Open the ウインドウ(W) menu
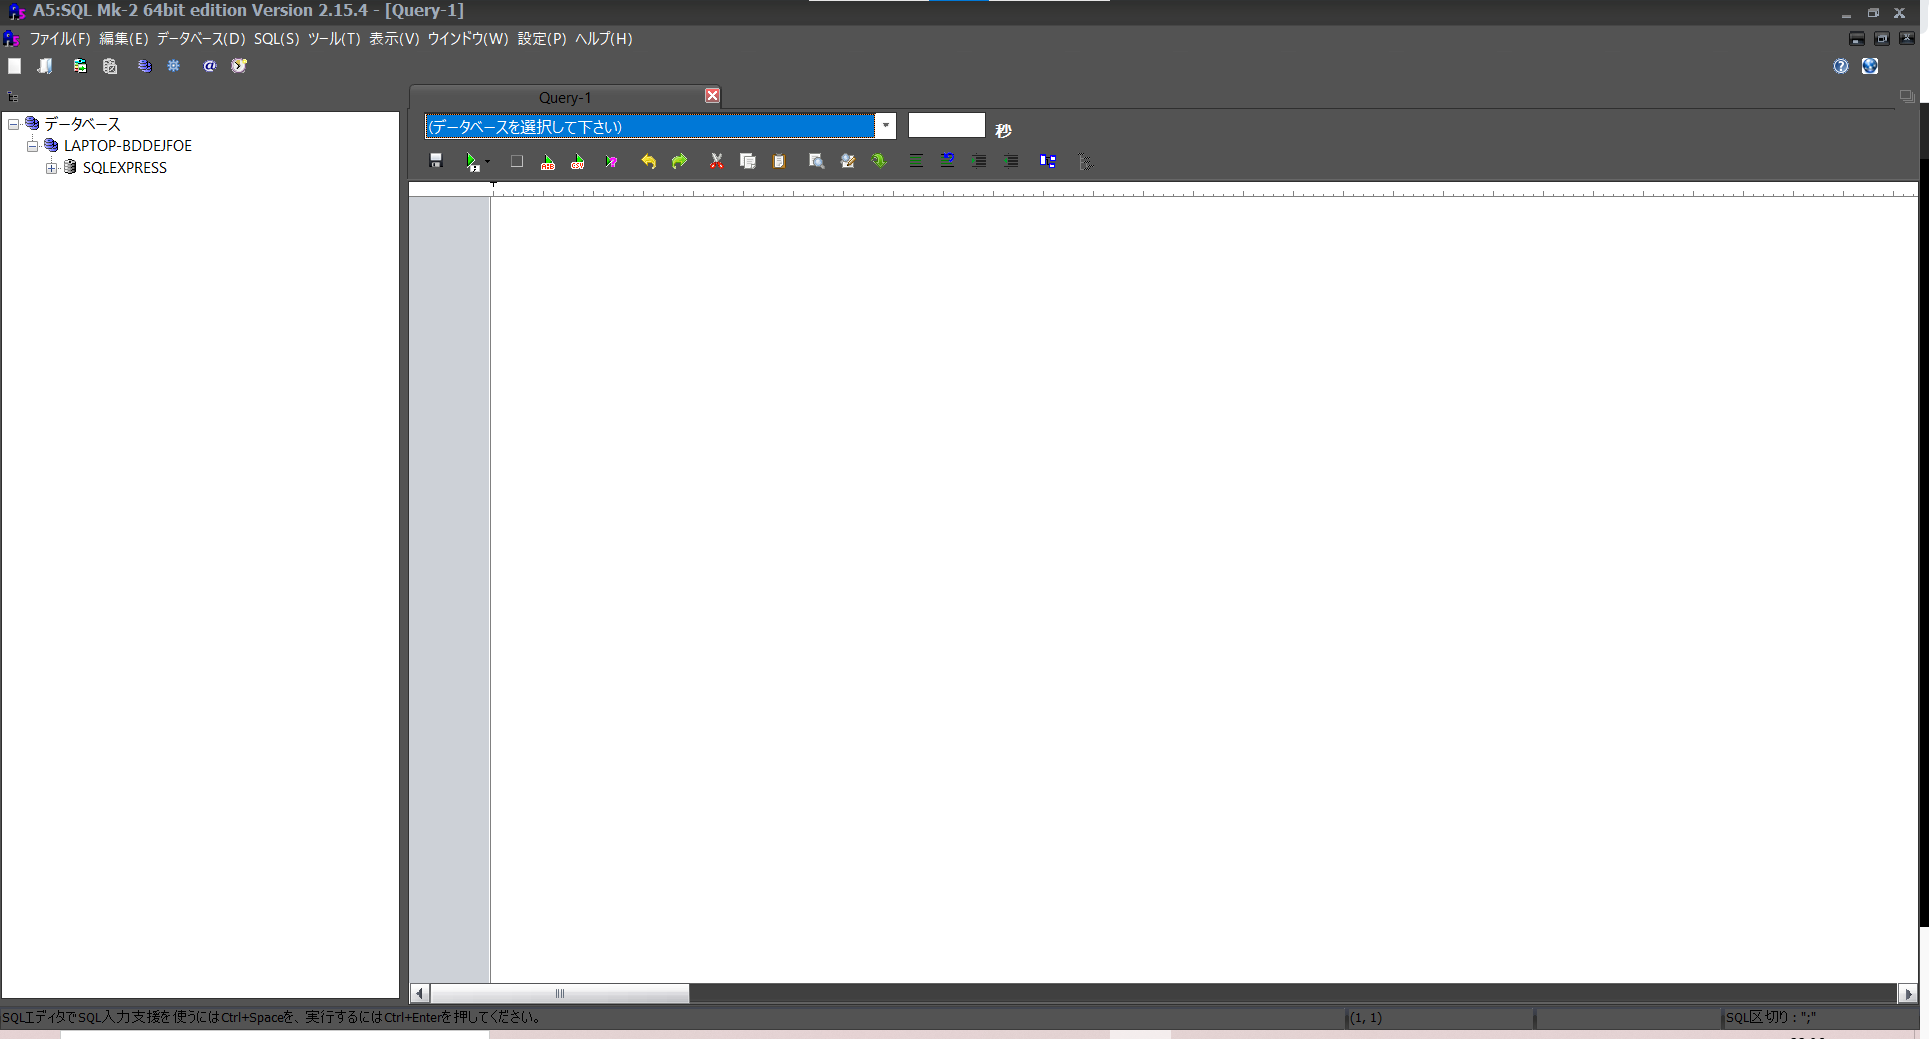This screenshot has width=1929, height=1039. tap(468, 39)
